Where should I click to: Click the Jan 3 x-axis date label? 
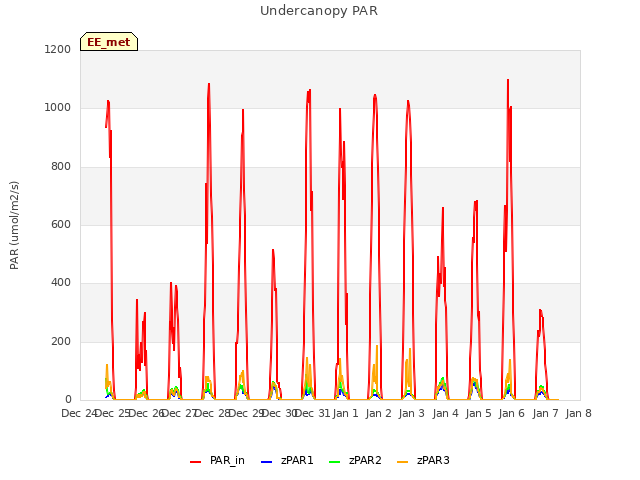coord(412,414)
